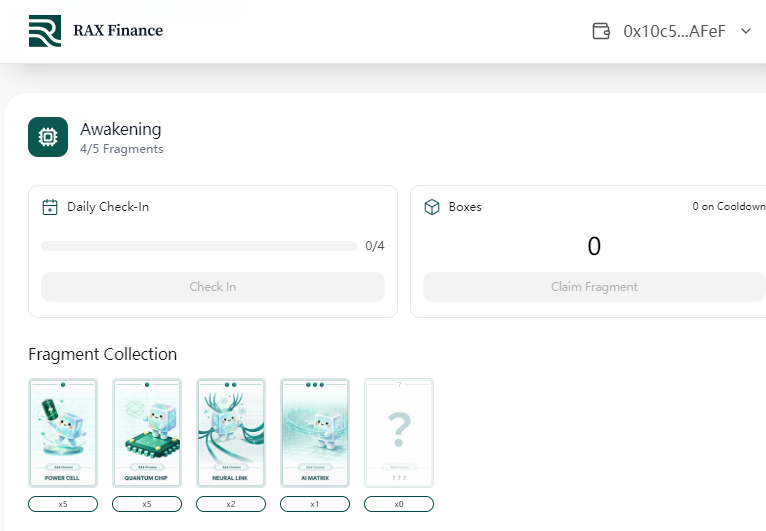Select the Awakening heading
Screen dimensions: 766x531
(x=121, y=129)
